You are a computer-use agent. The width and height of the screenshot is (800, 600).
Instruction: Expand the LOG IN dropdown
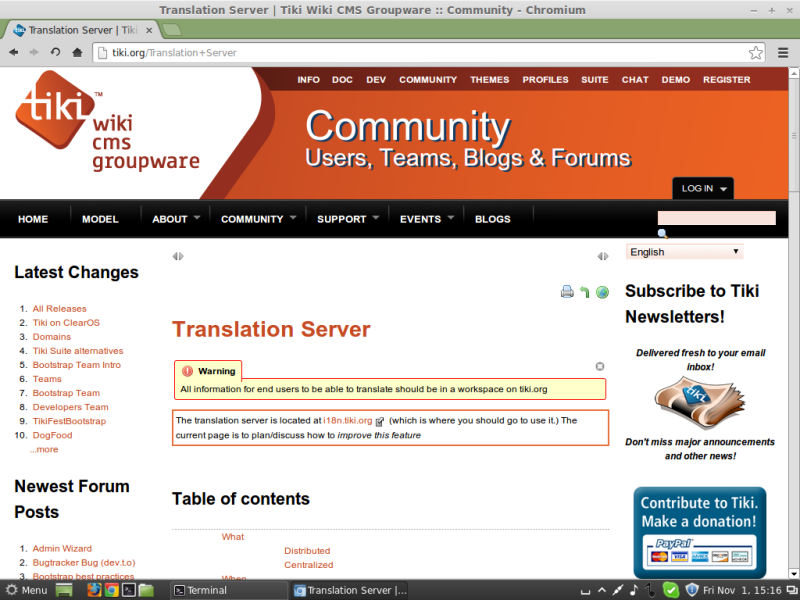coord(703,188)
